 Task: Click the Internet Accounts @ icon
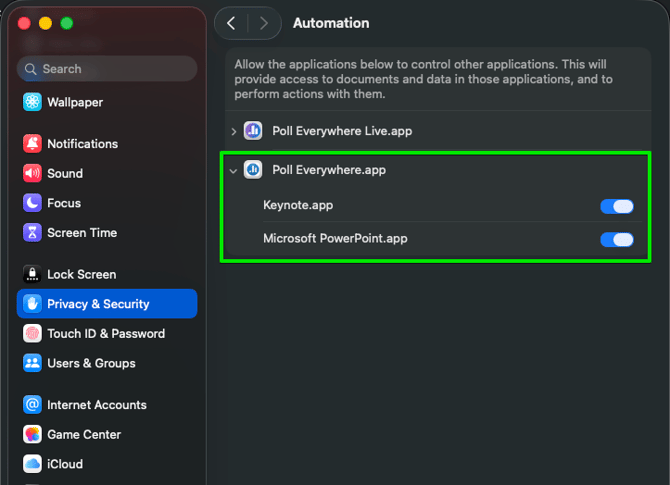[32, 404]
